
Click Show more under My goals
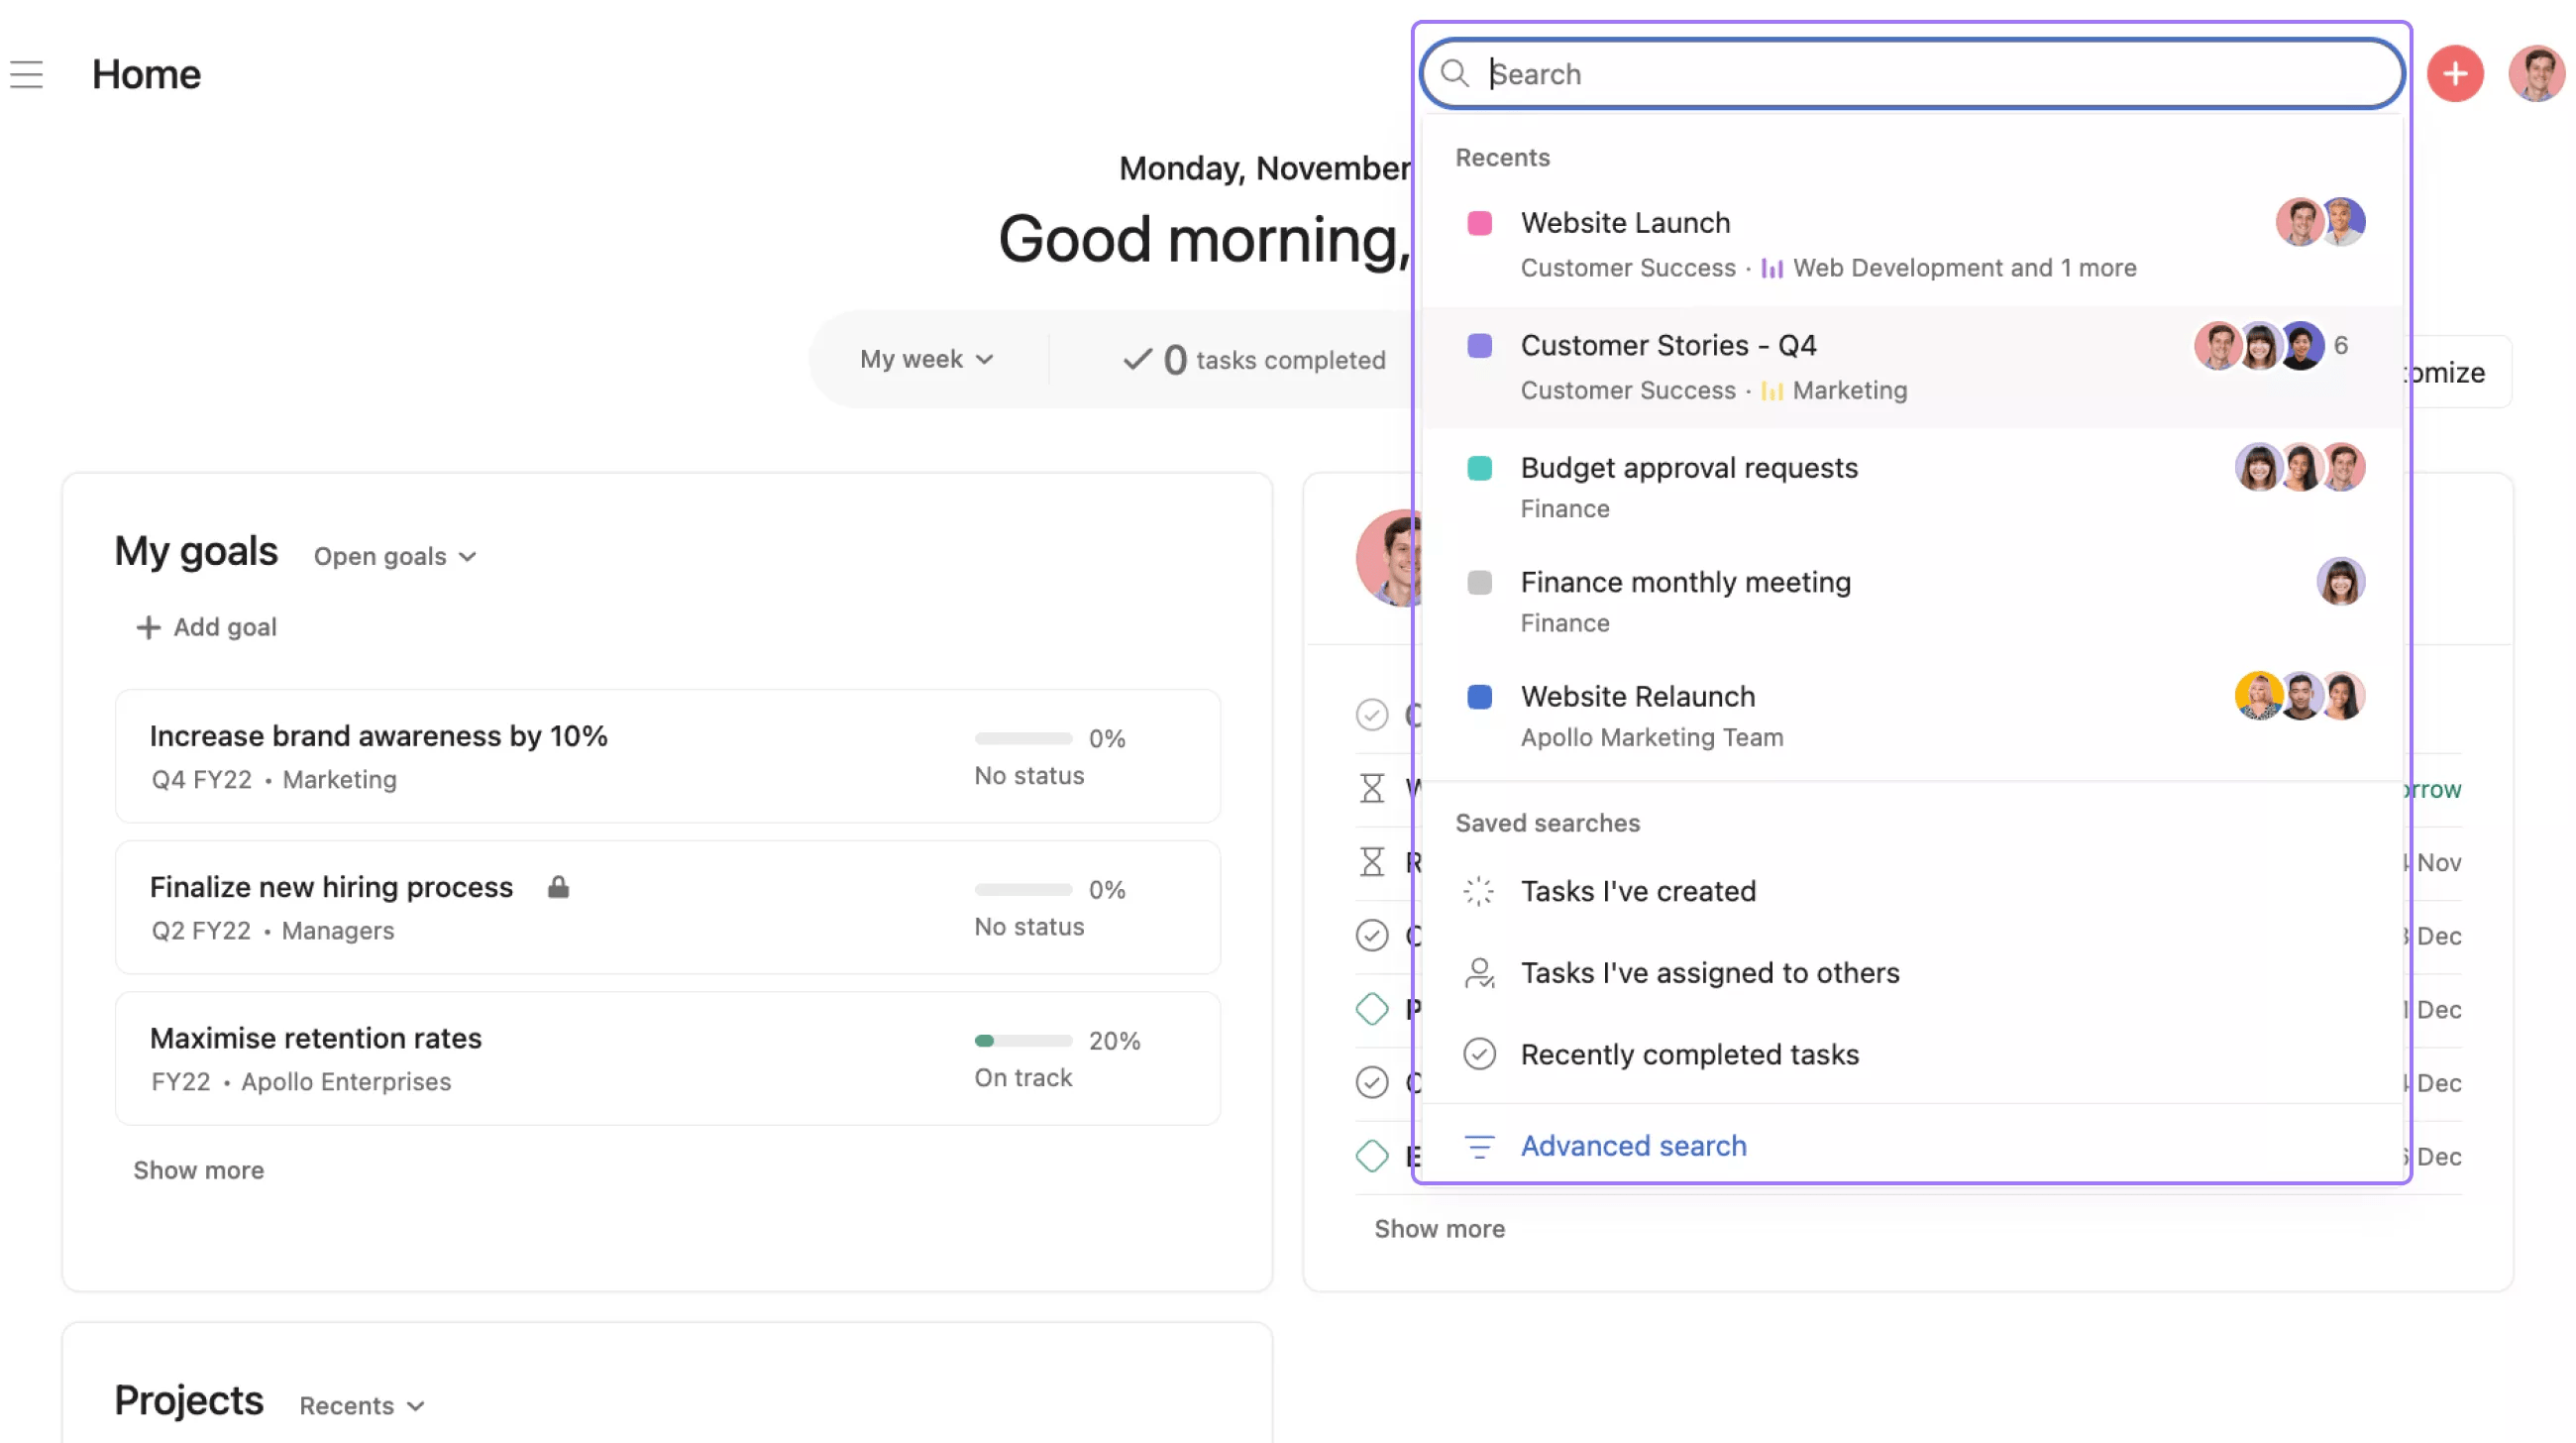(198, 1168)
